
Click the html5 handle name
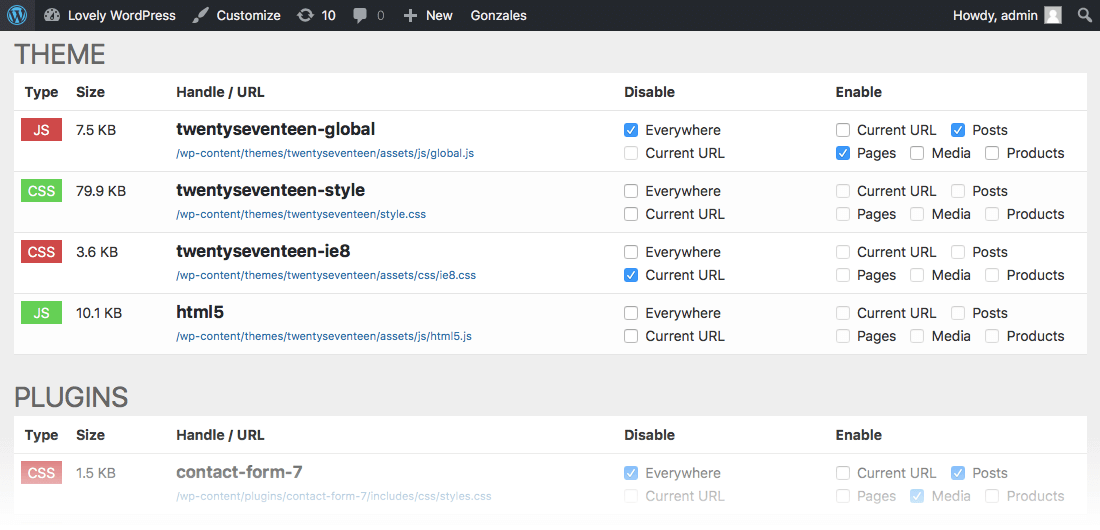click(200, 312)
